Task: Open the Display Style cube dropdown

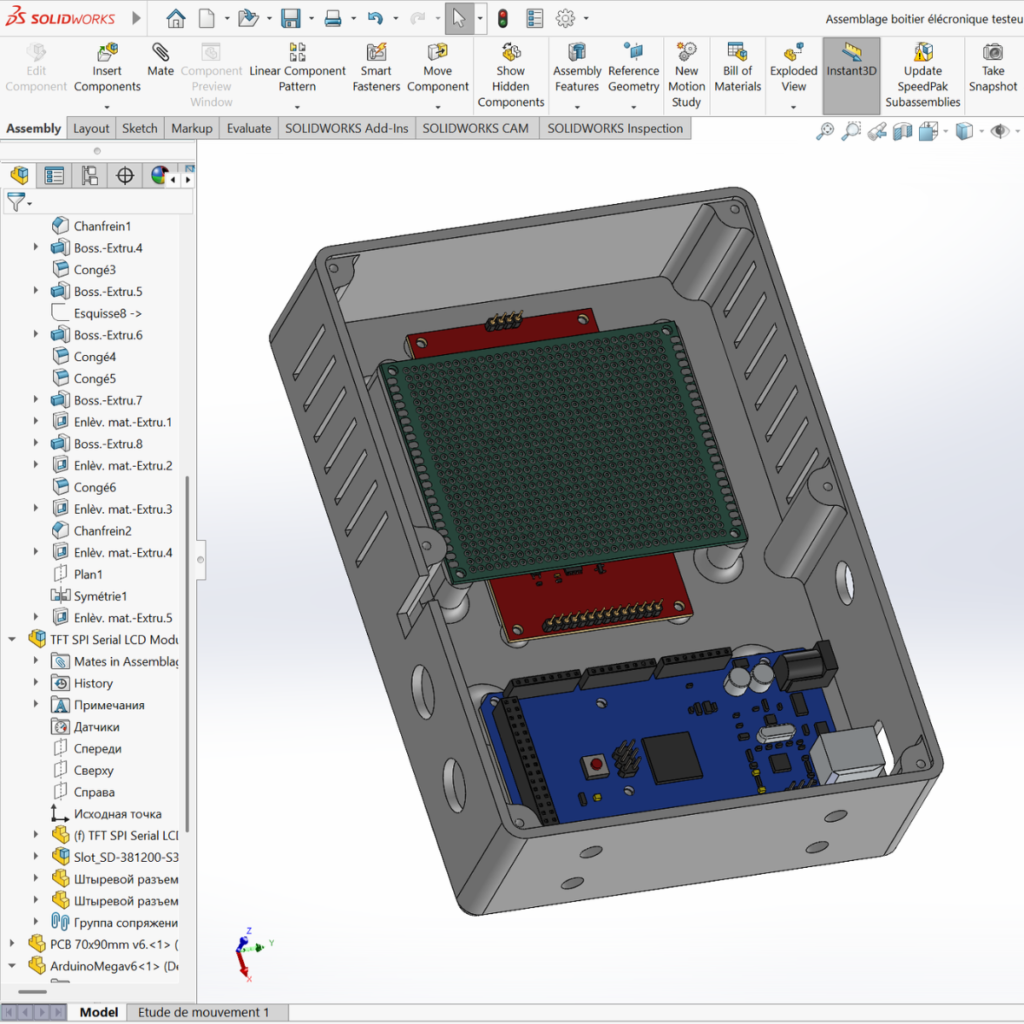Action: tap(981, 132)
